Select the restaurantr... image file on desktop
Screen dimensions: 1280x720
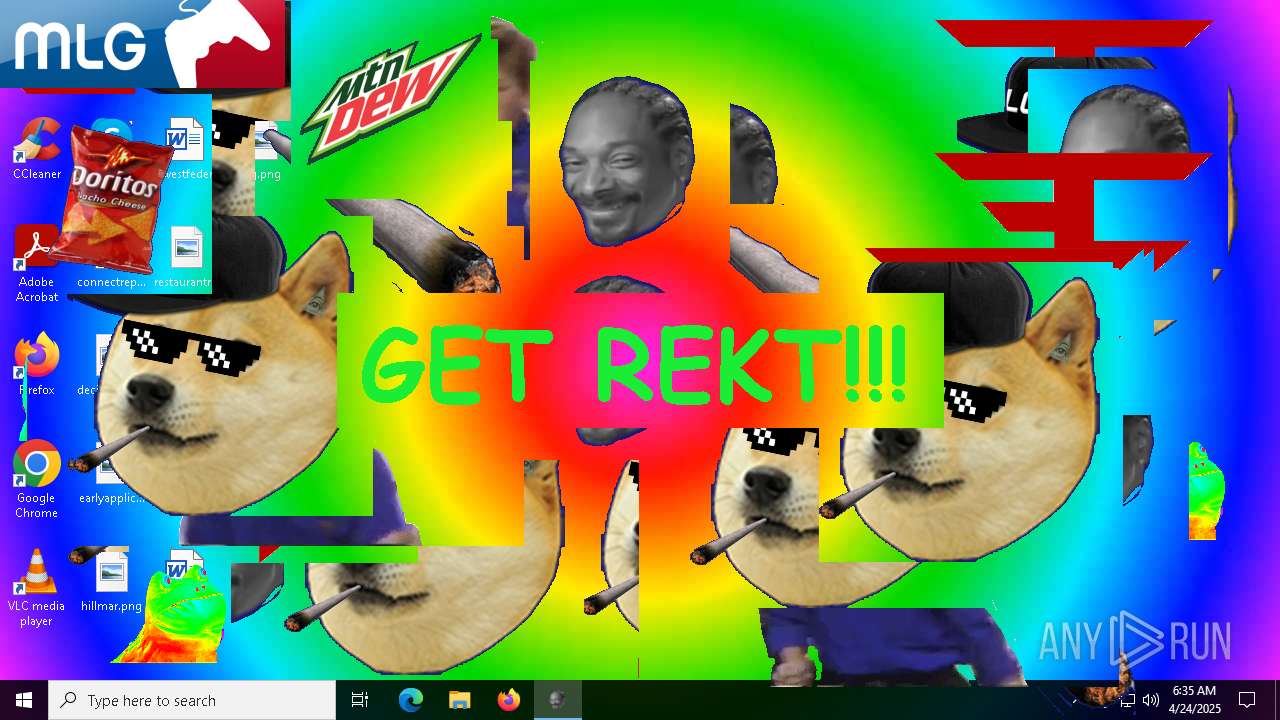click(x=185, y=260)
